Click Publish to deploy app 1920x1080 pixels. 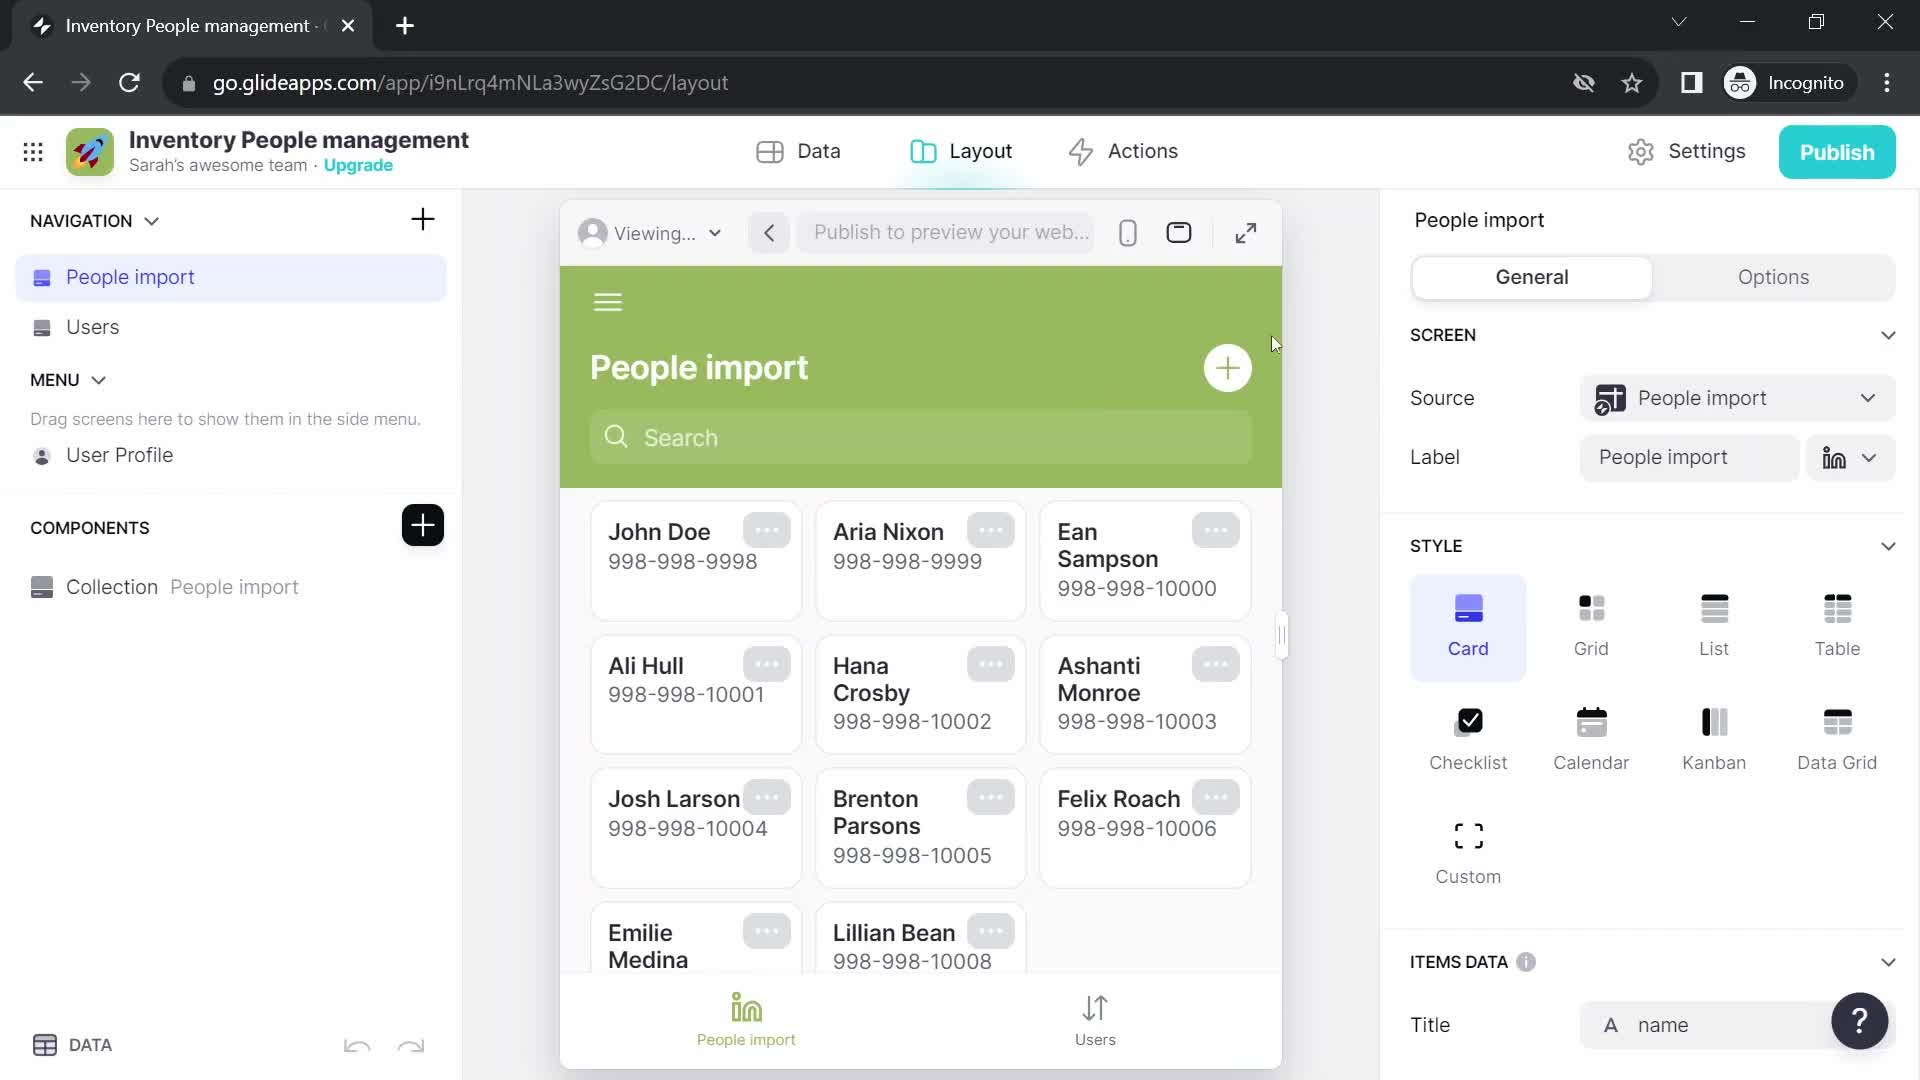point(1837,150)
